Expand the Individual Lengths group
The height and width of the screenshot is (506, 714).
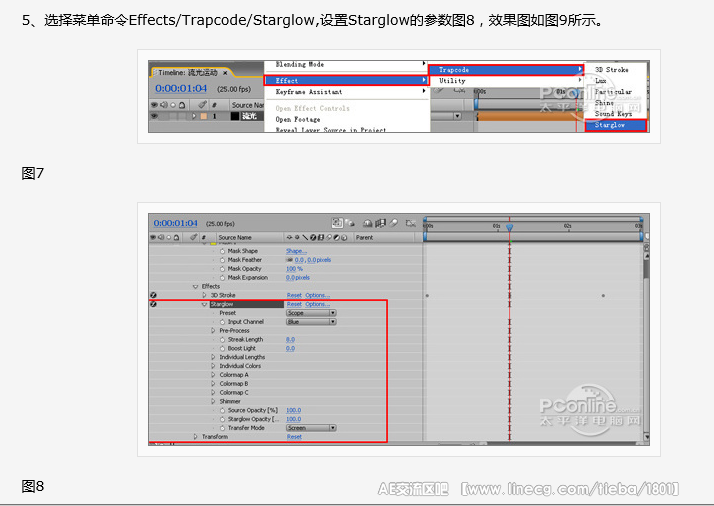click(213, 357)
